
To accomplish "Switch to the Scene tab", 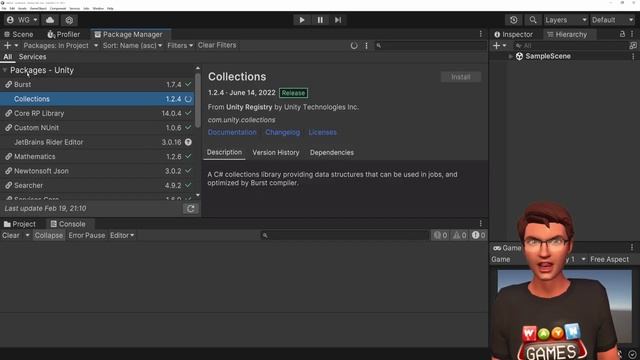I will [x=19, y=34].
